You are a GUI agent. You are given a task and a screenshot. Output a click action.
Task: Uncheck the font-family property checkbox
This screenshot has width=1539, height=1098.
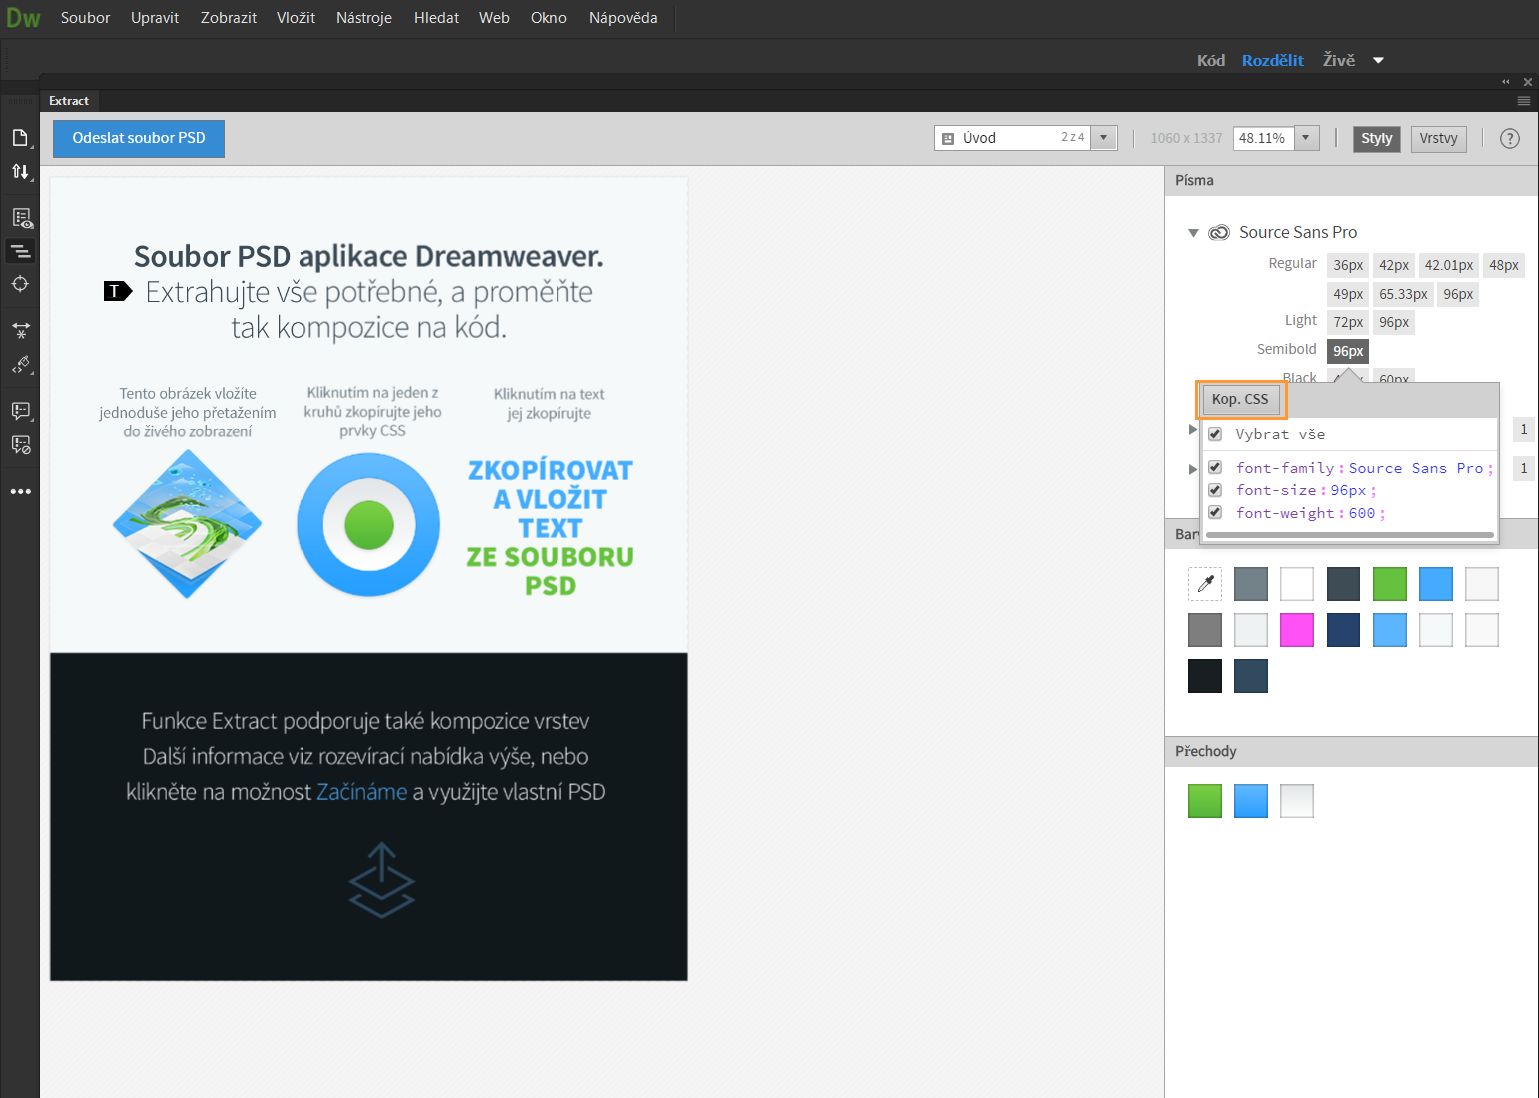1215,467
